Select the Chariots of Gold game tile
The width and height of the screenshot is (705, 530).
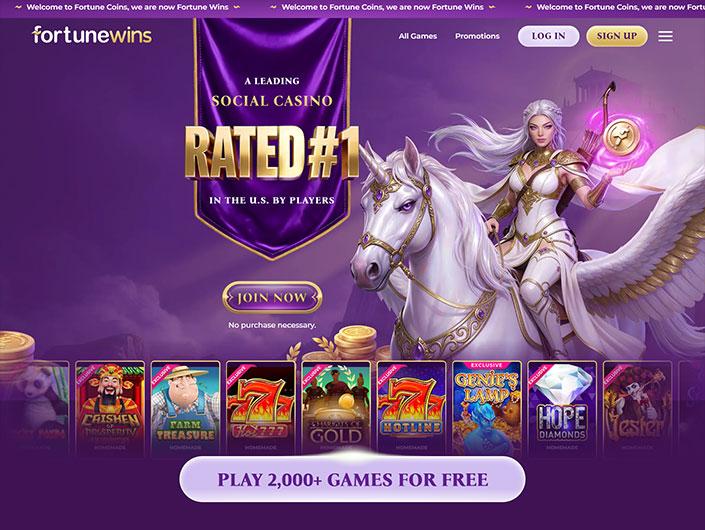pos(336,408)
